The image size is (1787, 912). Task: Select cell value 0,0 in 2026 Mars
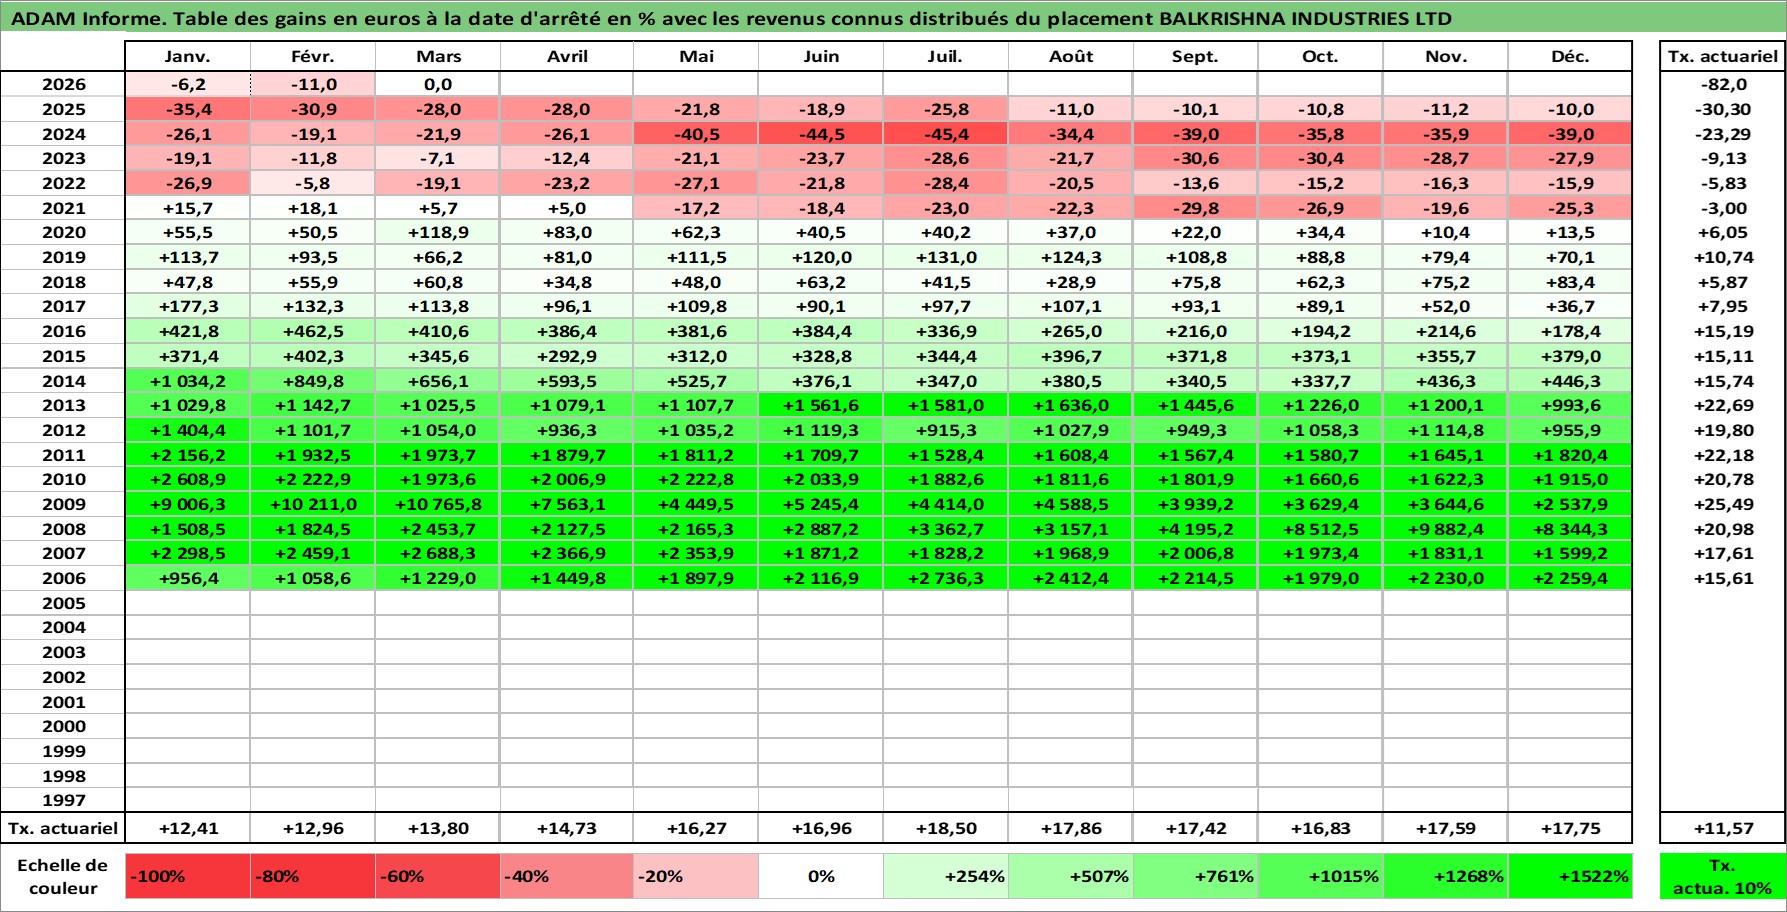tap(438, 84)
